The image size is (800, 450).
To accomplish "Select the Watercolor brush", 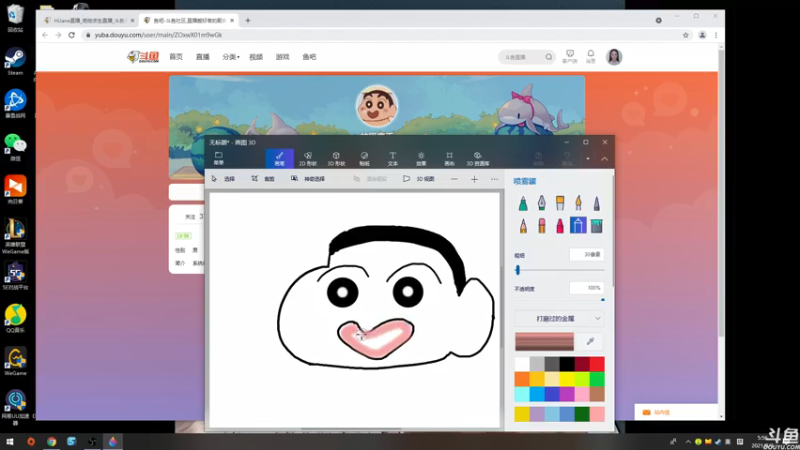I will click(578, 203).
